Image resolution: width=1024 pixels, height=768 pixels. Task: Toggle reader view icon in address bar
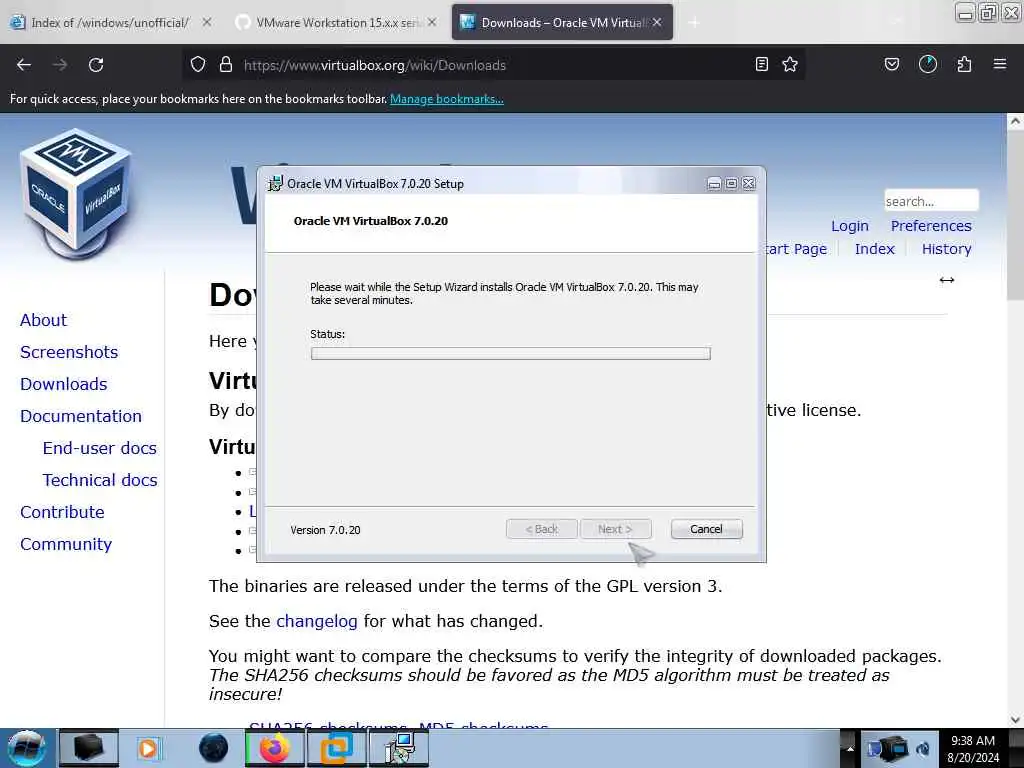tap(761, 65)
